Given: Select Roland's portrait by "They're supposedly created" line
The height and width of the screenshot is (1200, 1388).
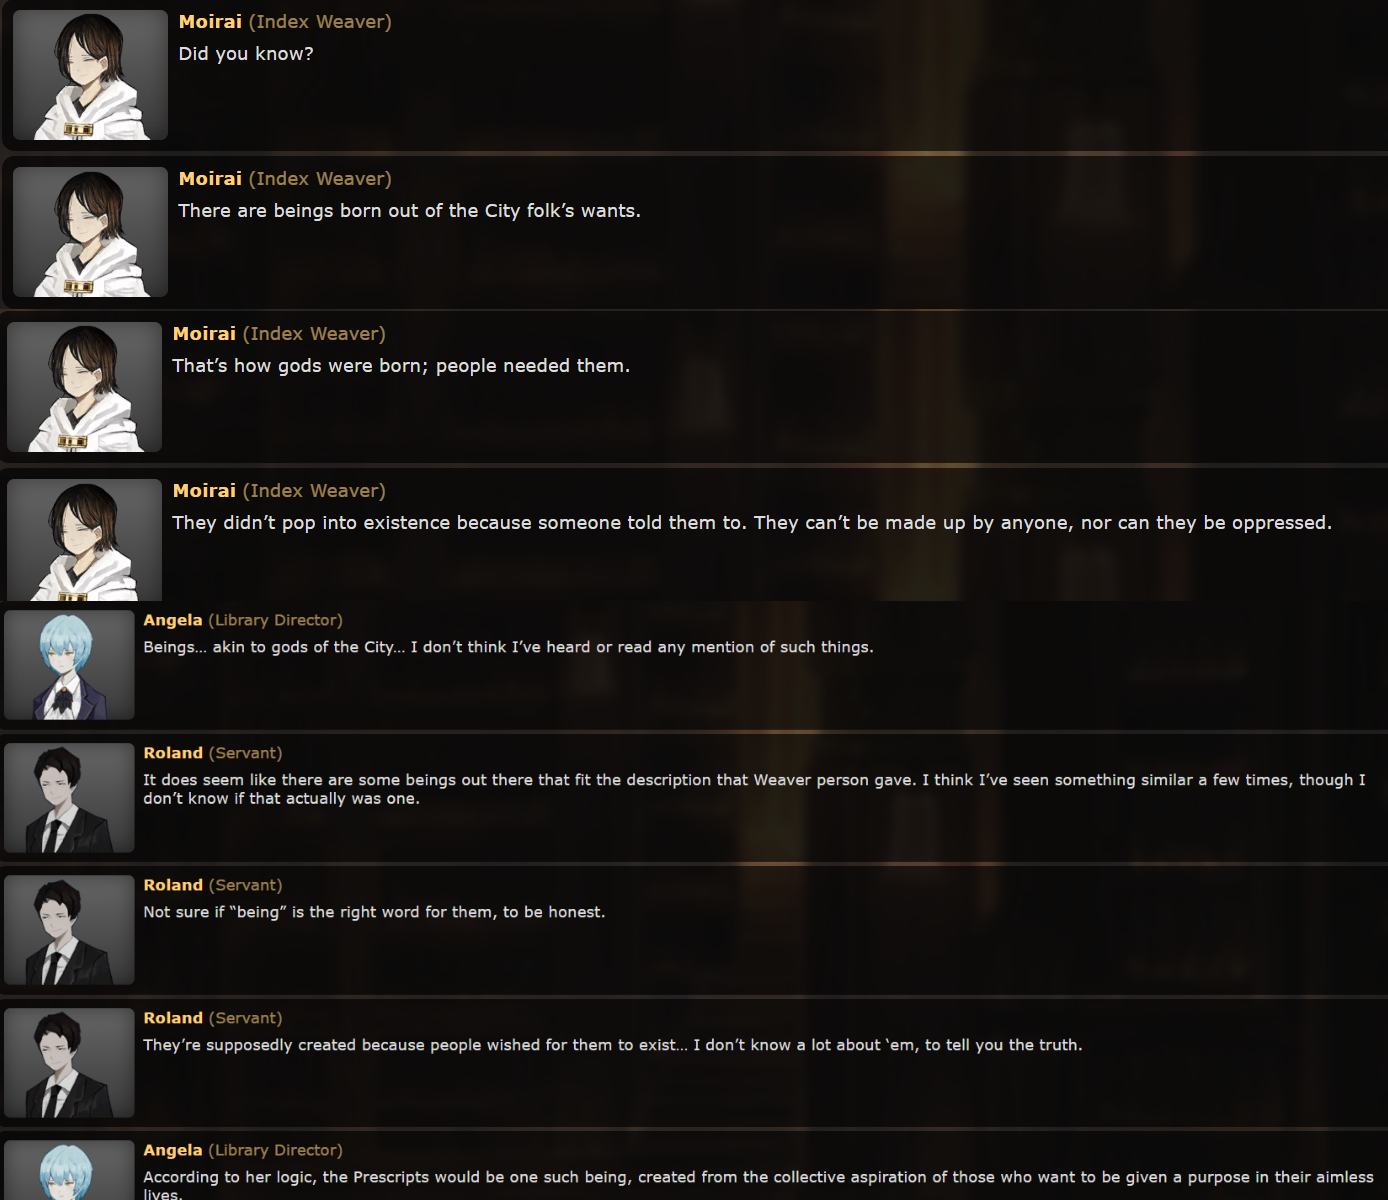Looking at the screenshot, I should click(x=69, y=1063).
